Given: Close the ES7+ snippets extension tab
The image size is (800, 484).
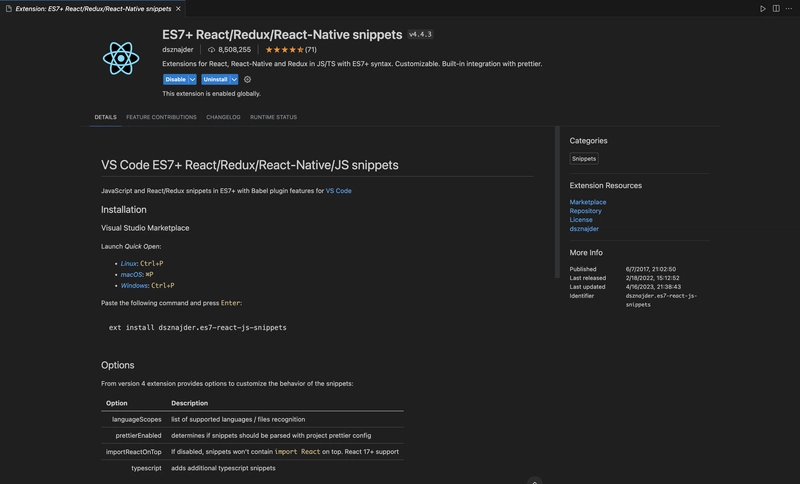Looking at the screenshot, I should point(178,9).
